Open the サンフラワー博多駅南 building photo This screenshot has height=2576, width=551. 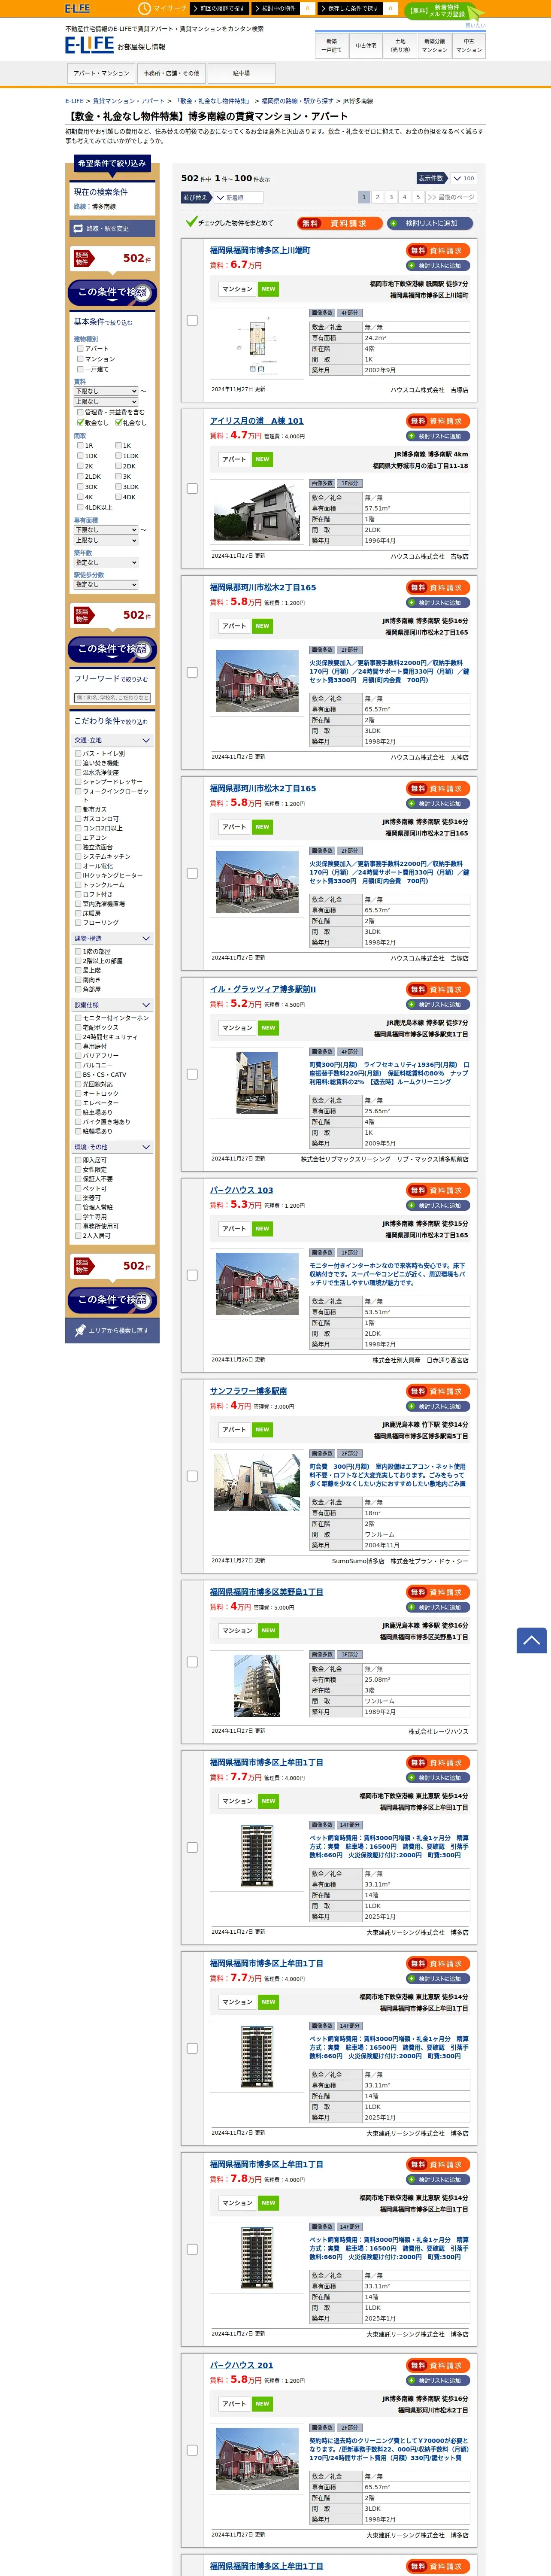coord(257,1482)
